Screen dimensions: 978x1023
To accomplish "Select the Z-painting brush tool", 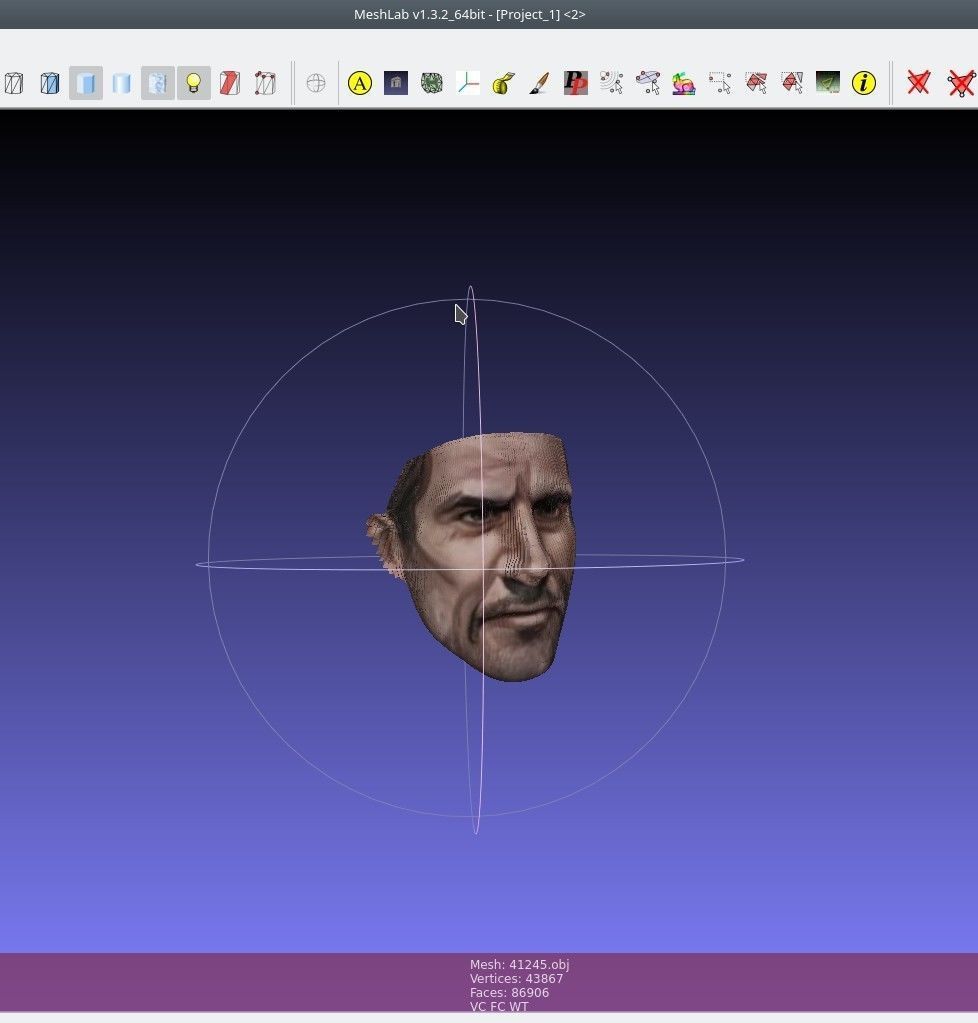I will pyautogui.click(x=537, y=84).
